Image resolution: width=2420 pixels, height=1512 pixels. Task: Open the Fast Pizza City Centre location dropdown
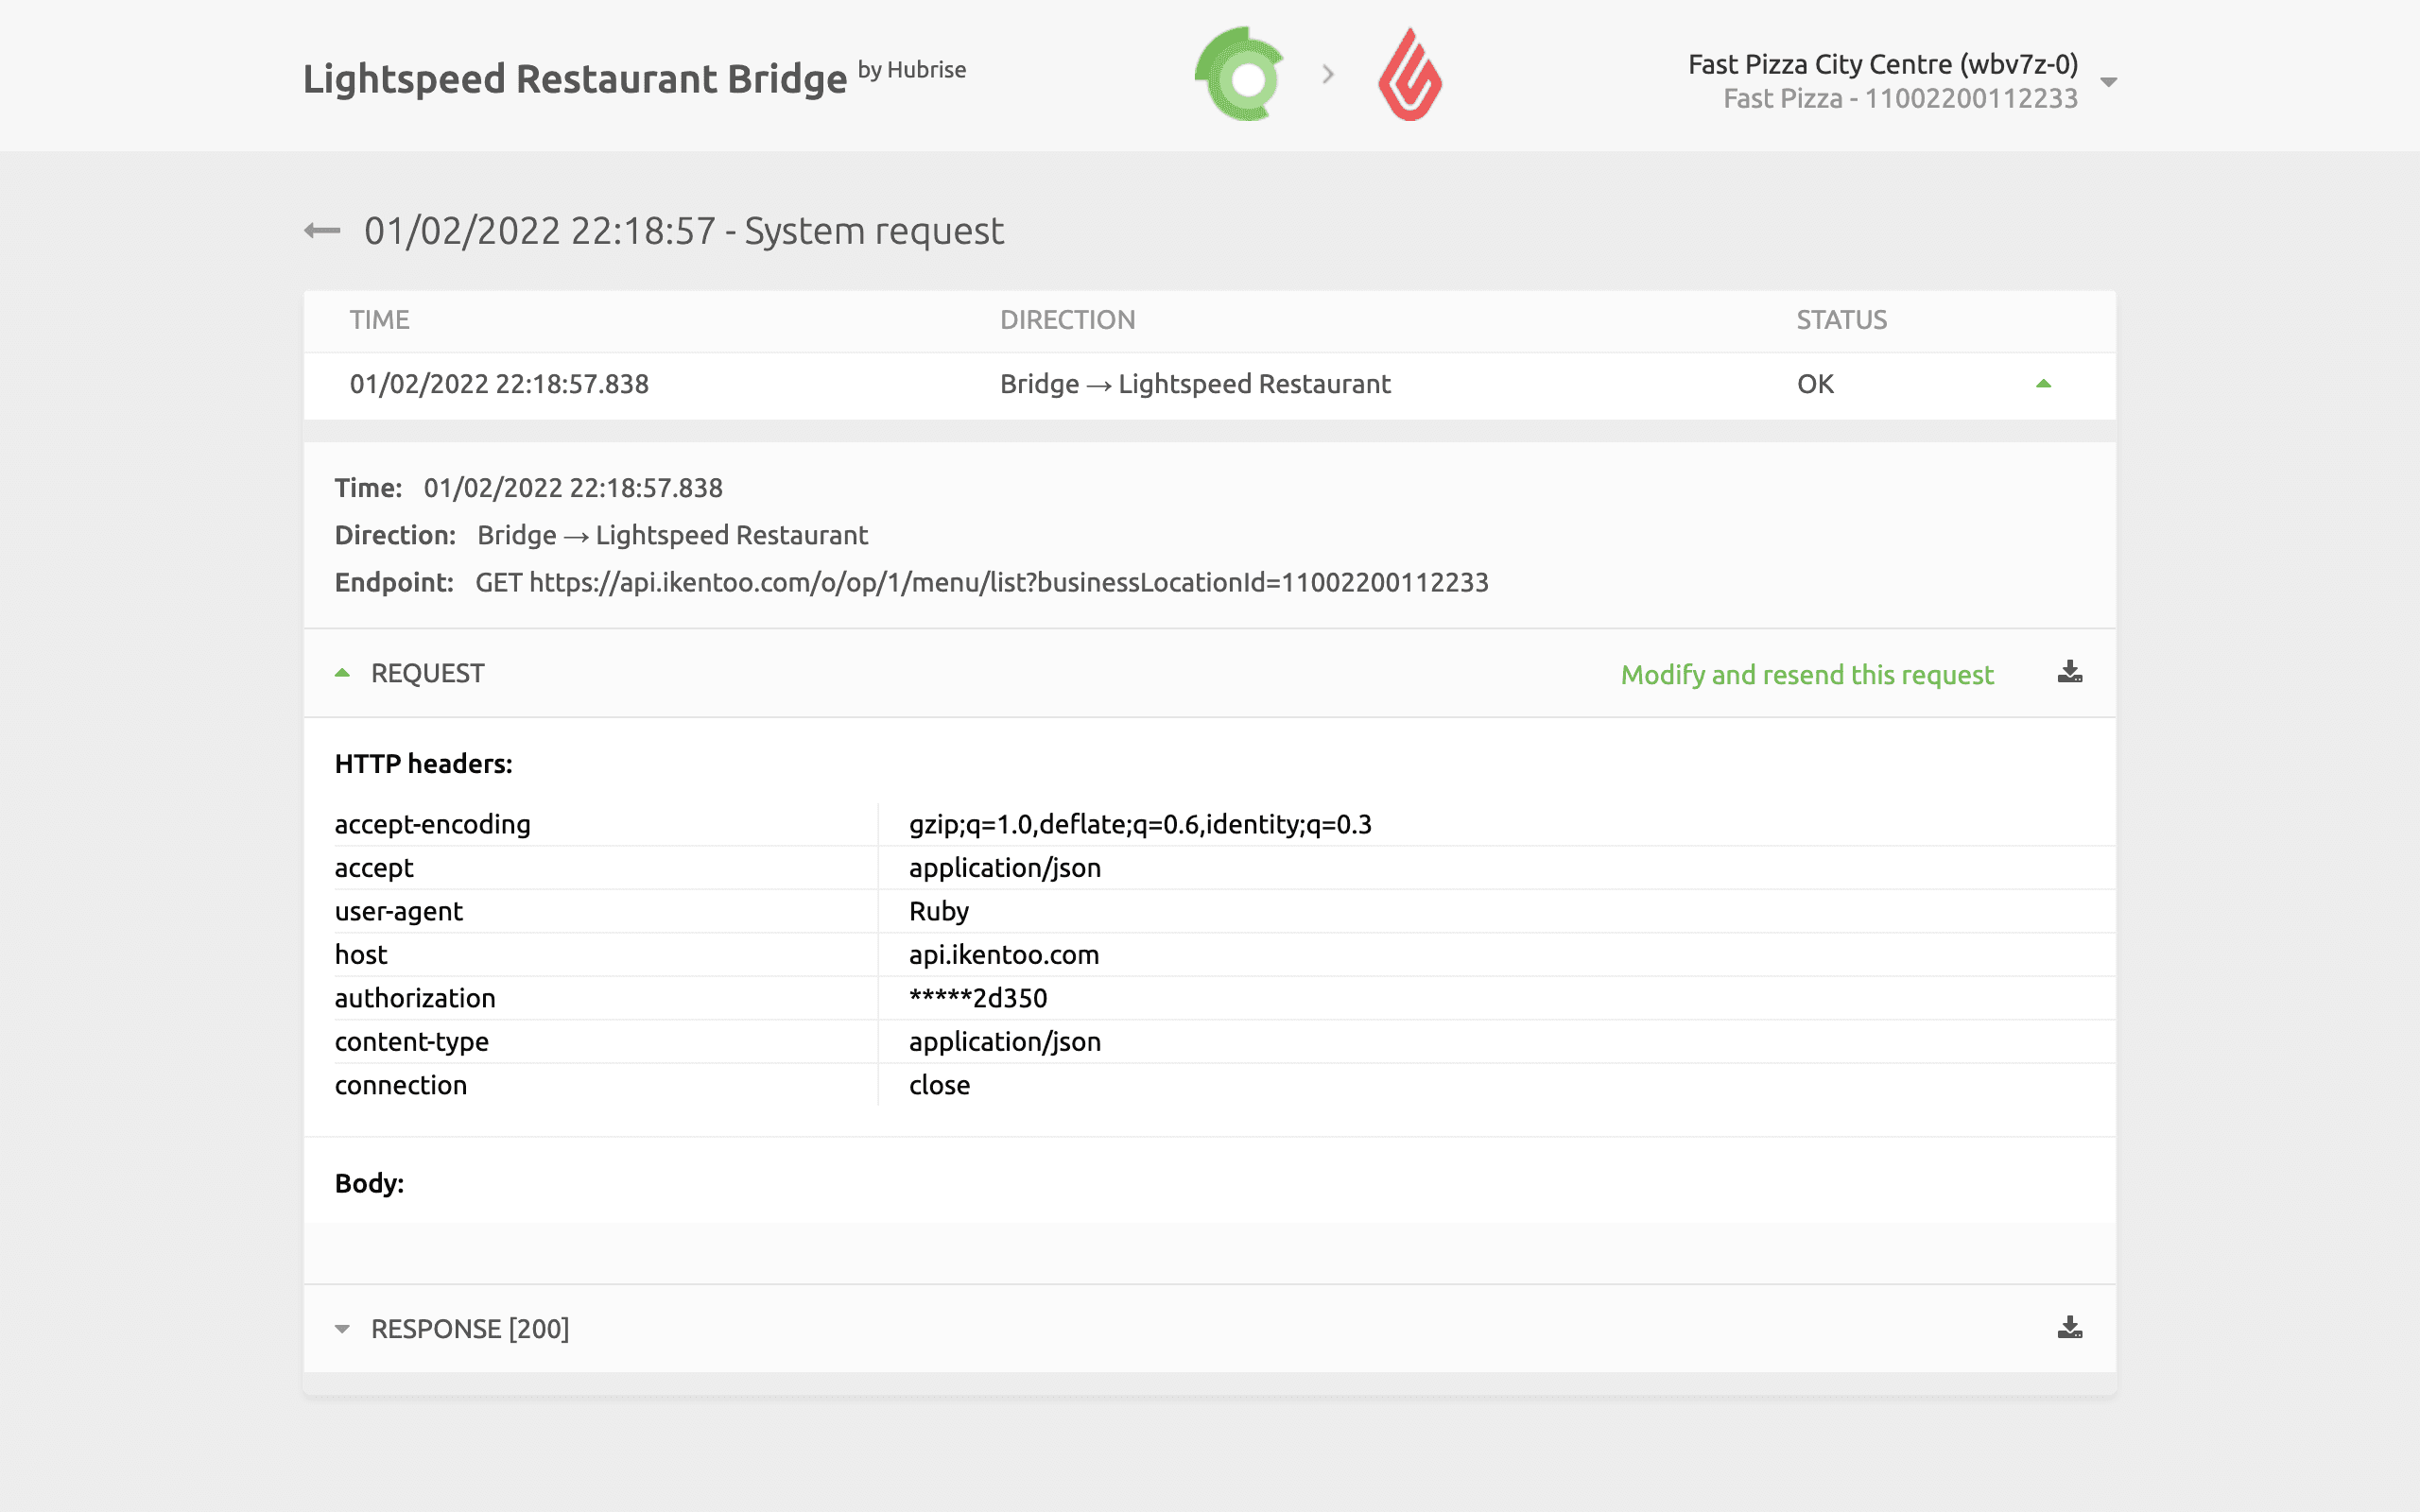coord(2108,82)
